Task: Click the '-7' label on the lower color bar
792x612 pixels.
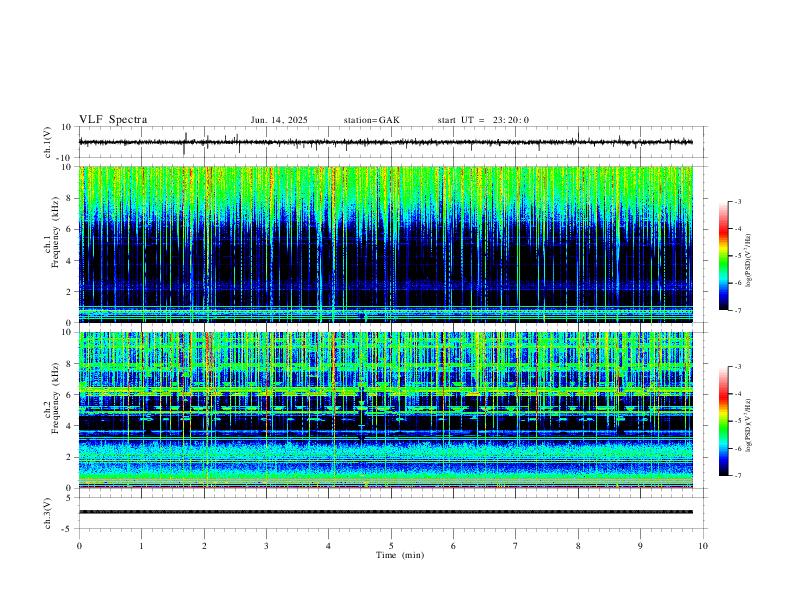Action: click(x=737, y=476)
